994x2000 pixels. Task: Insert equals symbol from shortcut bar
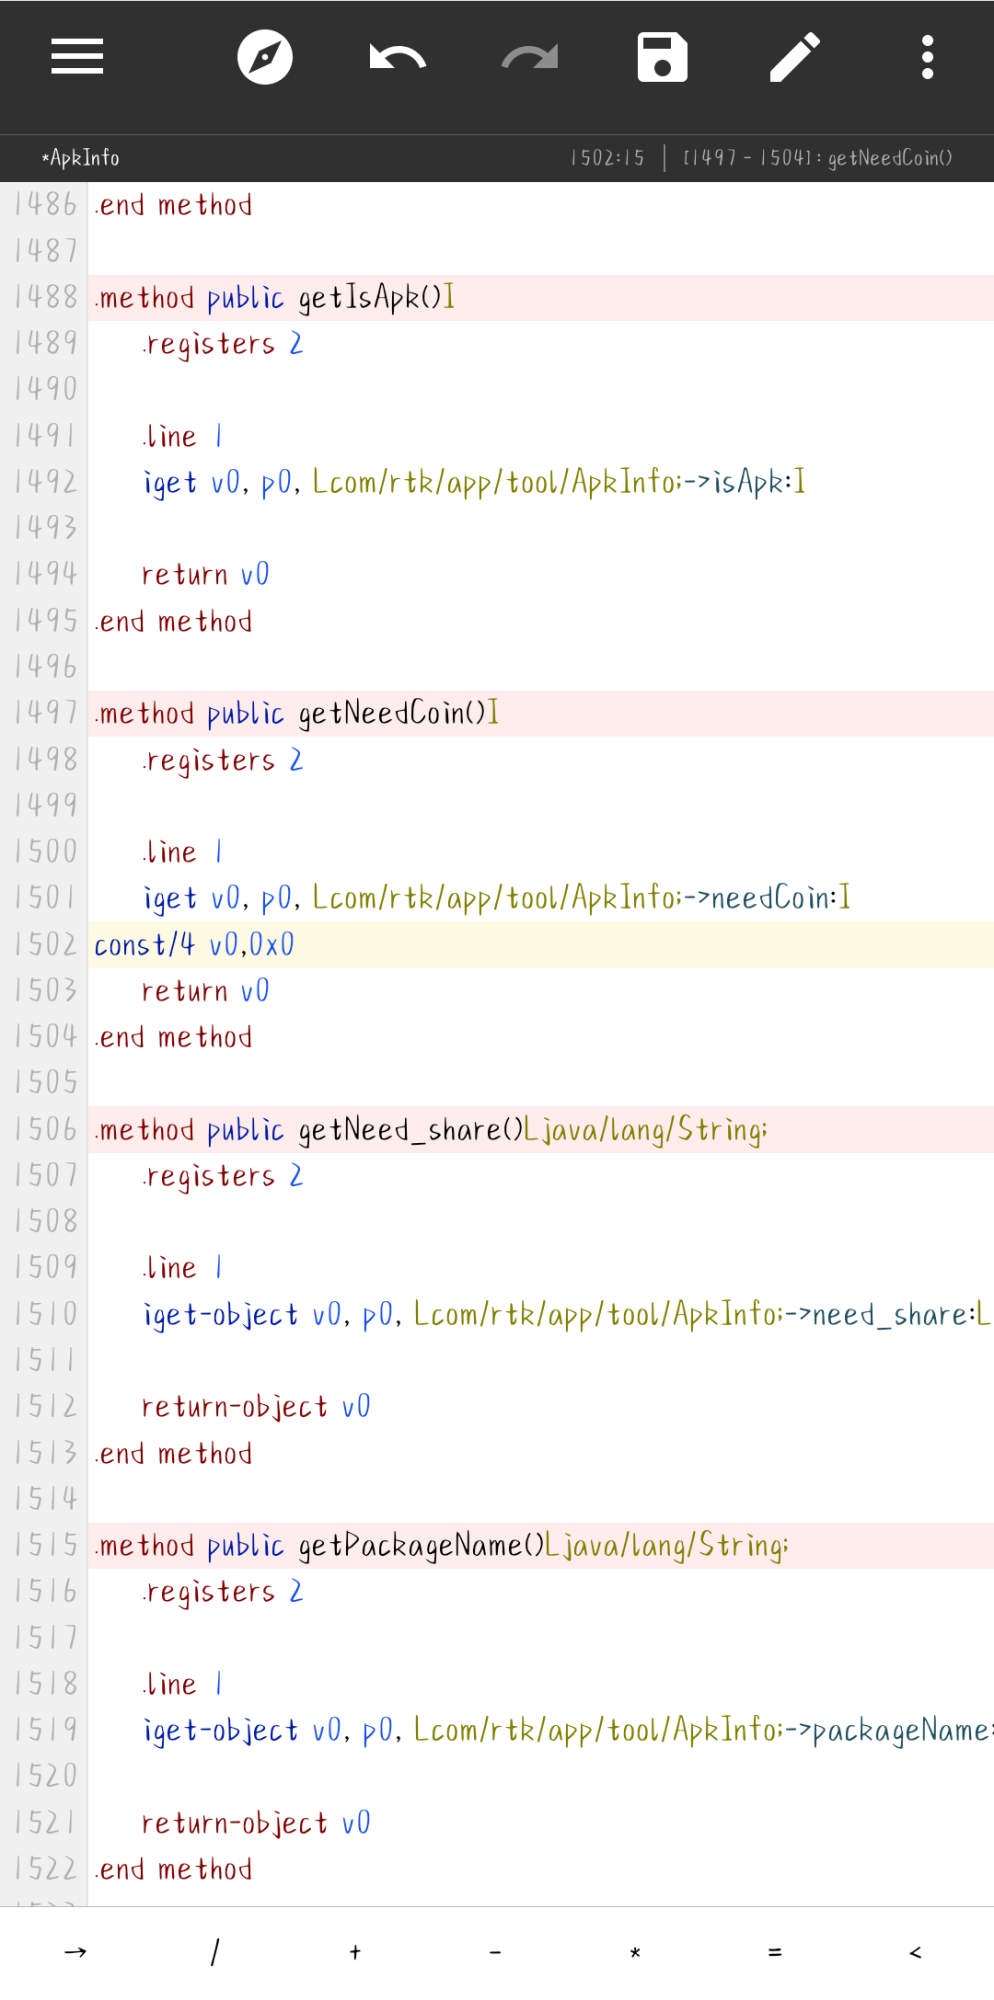point(775,1952)
